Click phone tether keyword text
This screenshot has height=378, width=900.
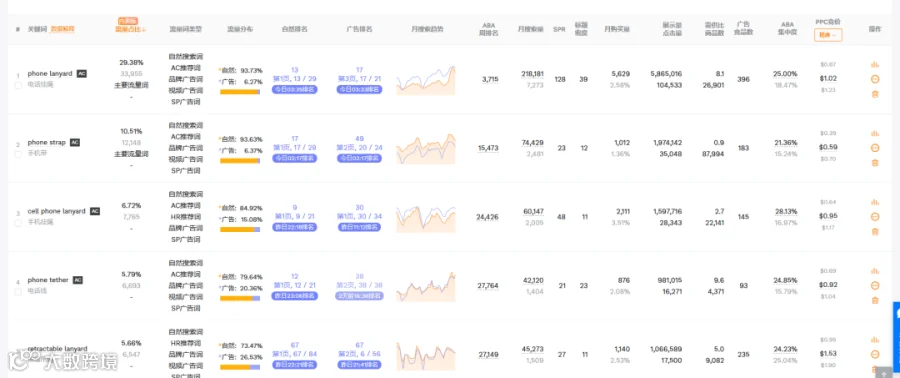(x=48, y=280)
